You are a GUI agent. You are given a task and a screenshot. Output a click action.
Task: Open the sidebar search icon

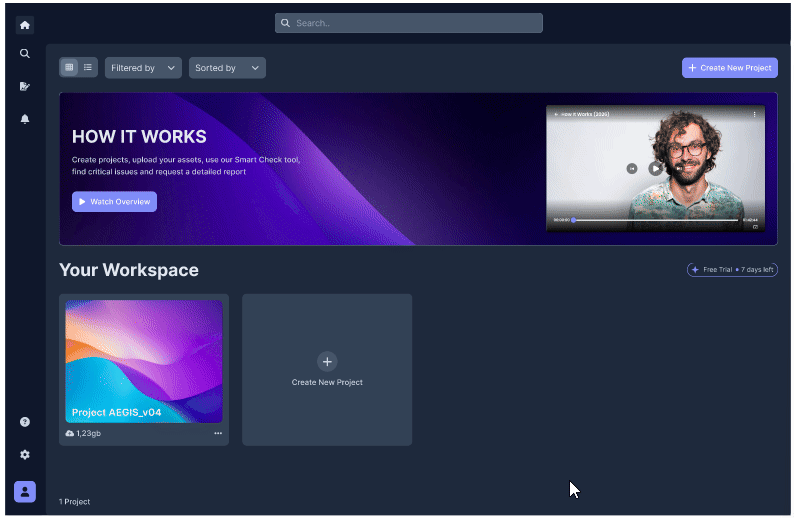click(24, 53)
